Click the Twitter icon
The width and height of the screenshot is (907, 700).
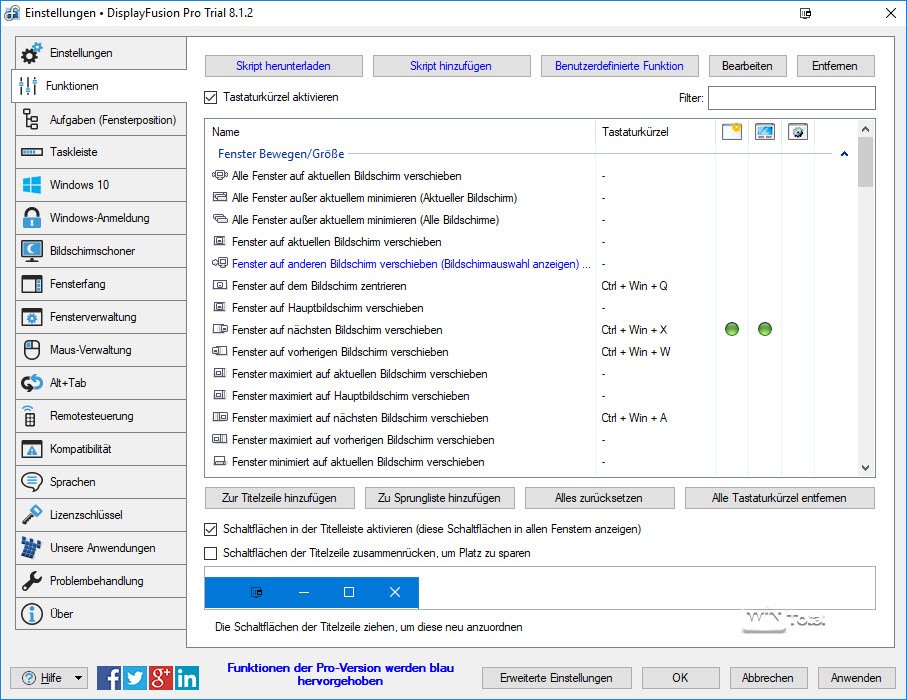(135, 677)
